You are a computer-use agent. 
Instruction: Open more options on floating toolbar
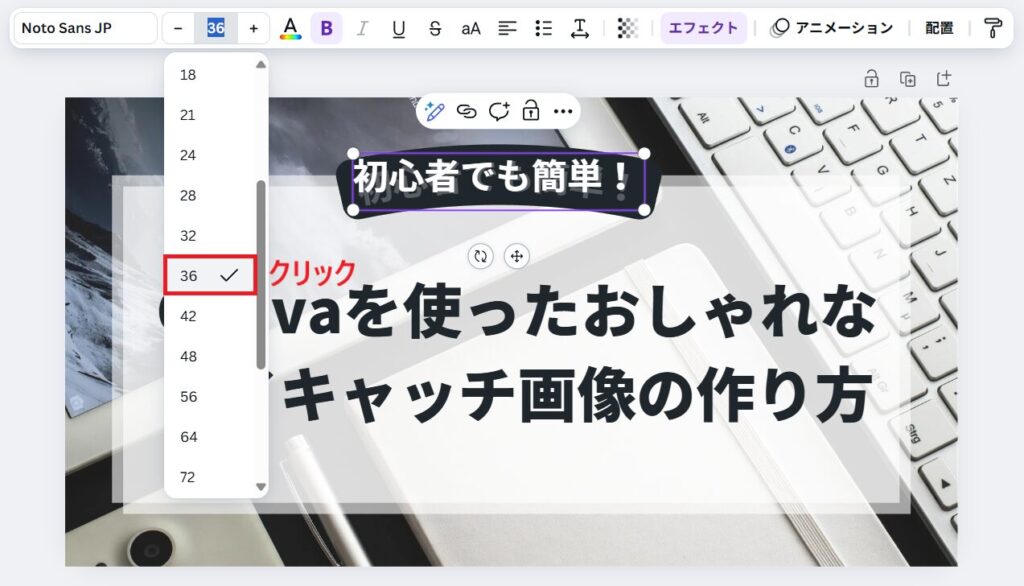564,111
